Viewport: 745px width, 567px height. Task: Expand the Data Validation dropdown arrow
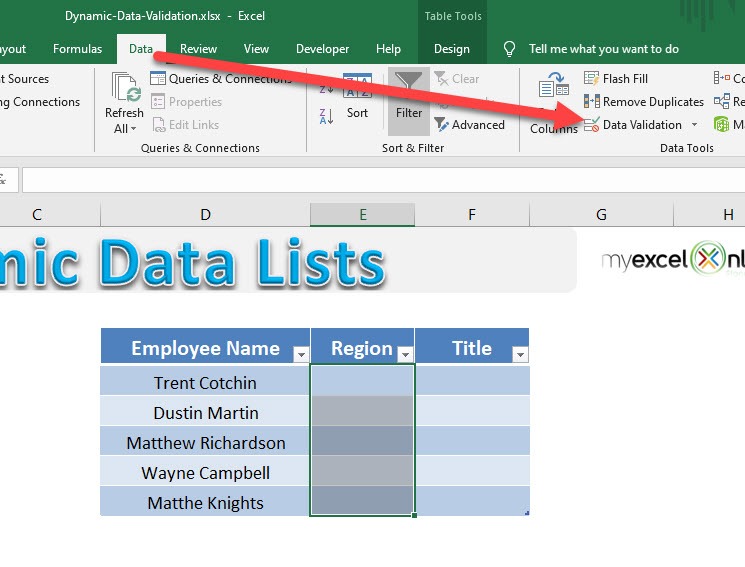pyautogui.click(x=695, y=125)
